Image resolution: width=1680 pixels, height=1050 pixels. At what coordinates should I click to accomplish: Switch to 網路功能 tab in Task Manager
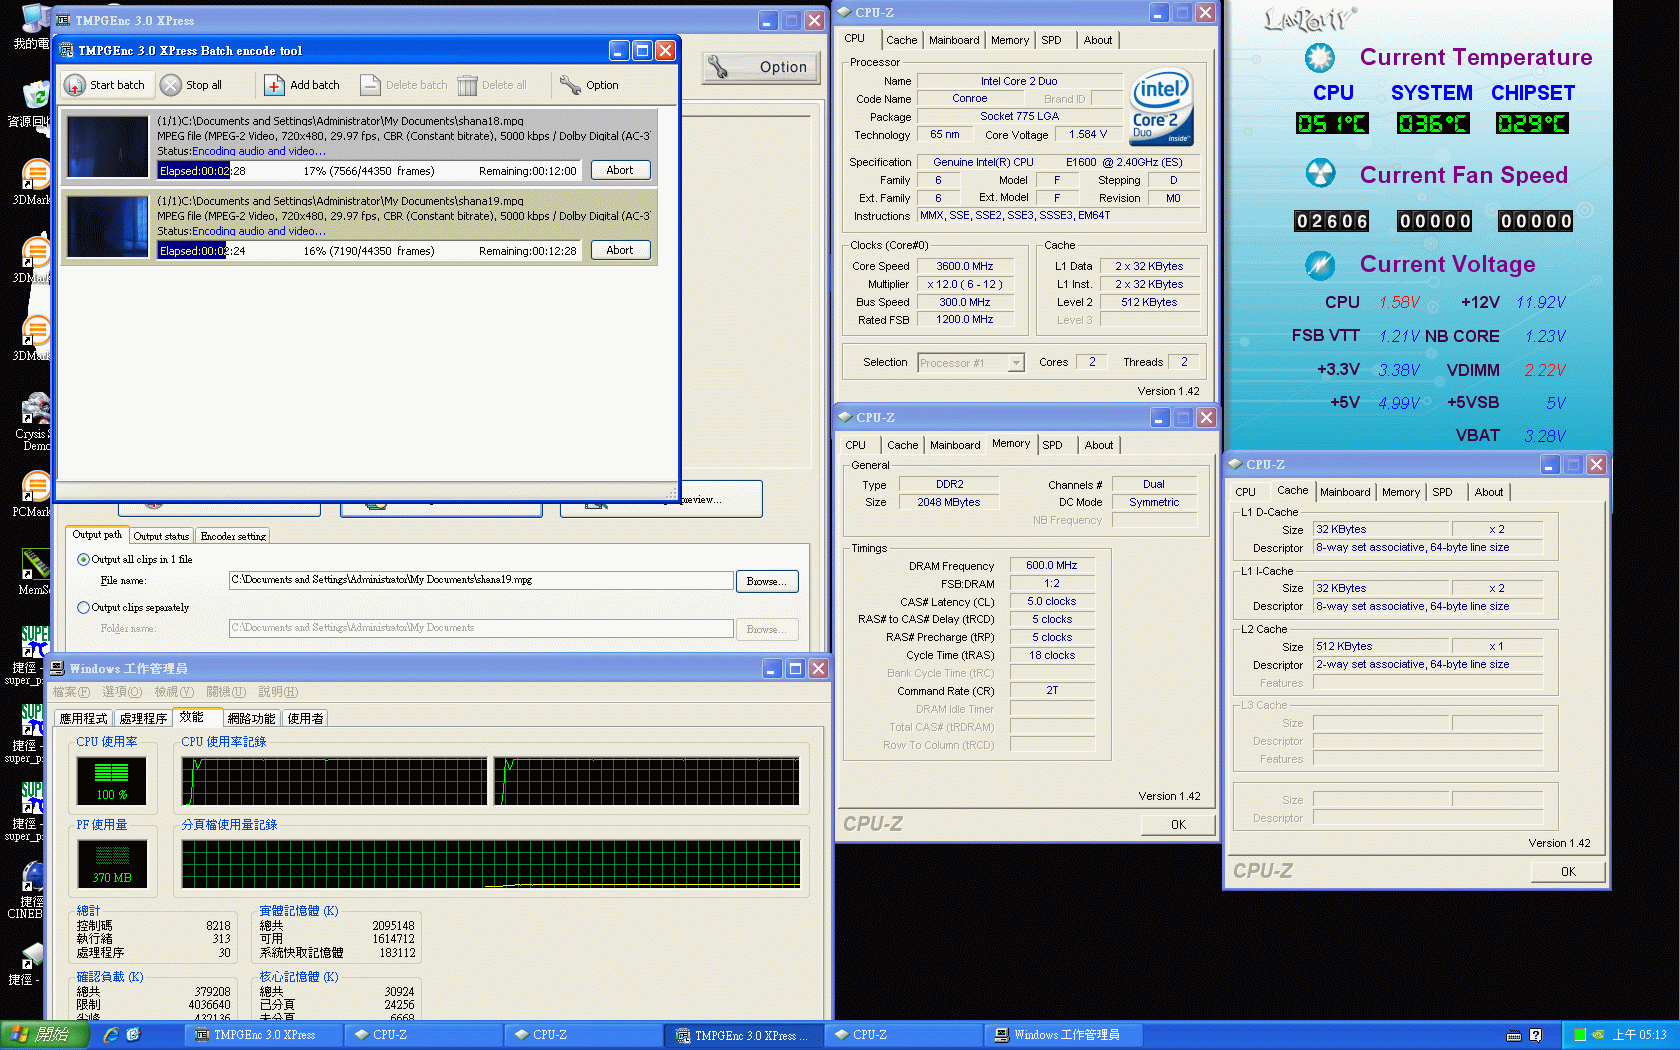(x=251, y=718)
